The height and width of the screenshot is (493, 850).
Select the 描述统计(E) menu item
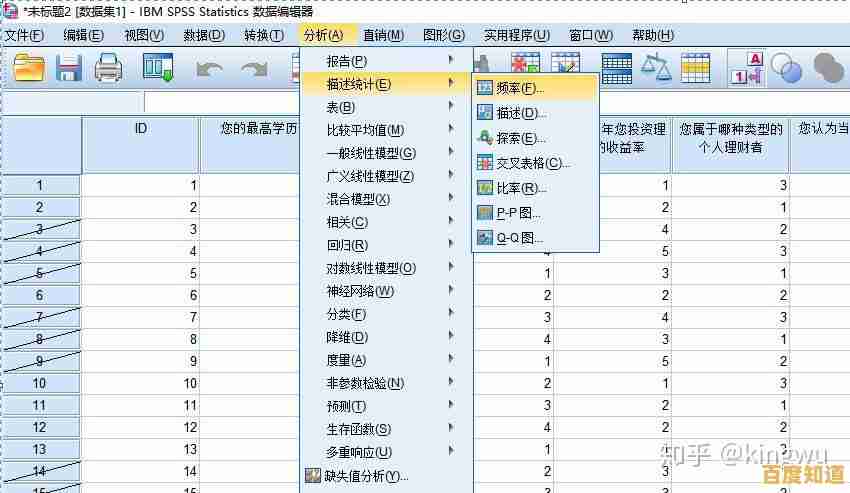[386, 84]
